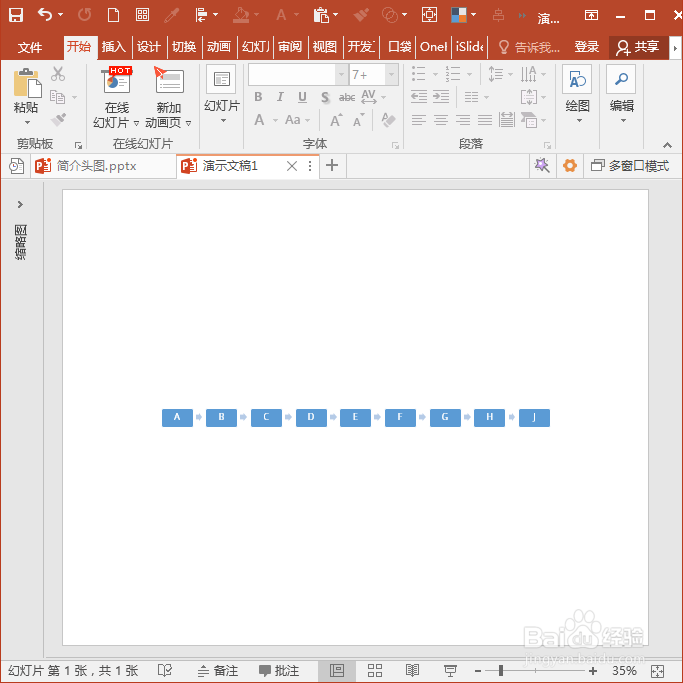Click the 备注 notes button
The image size is (683, 683).
218,670
